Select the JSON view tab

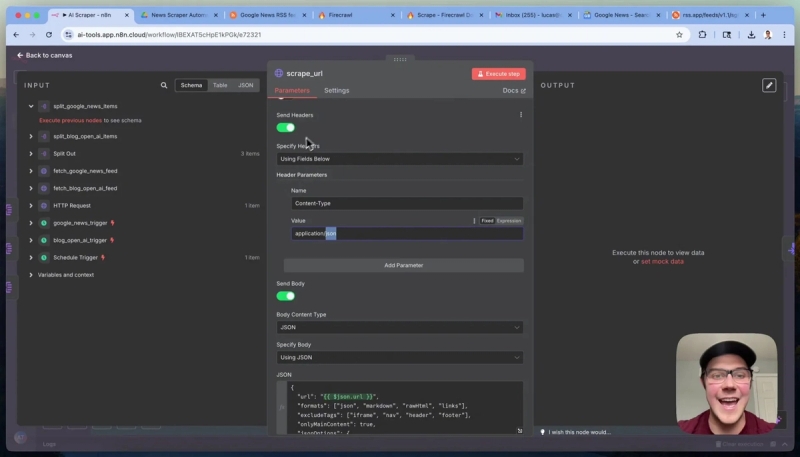click(245, 85)
